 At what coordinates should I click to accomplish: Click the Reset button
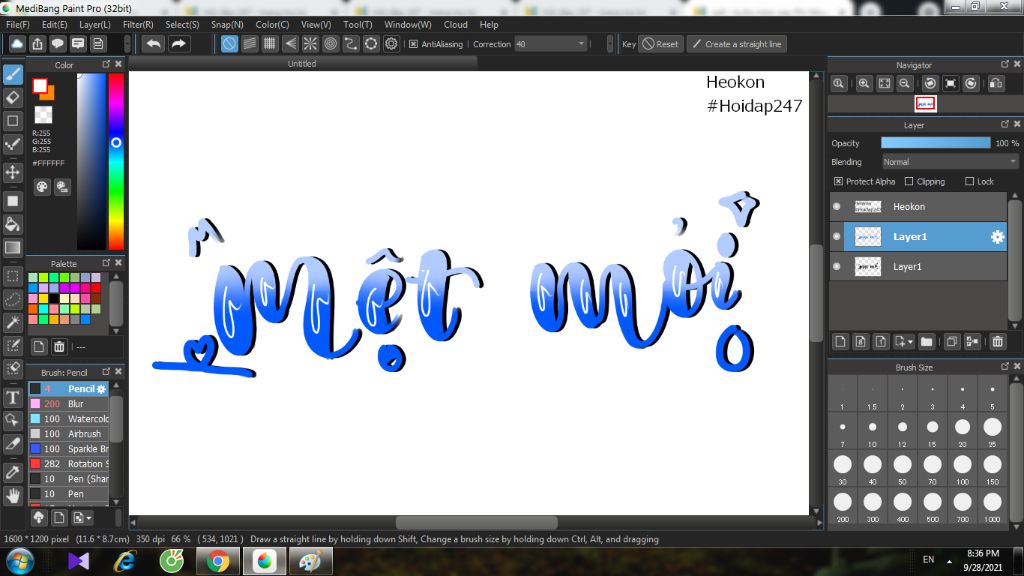pyautogui.click(x=660, y=44)
